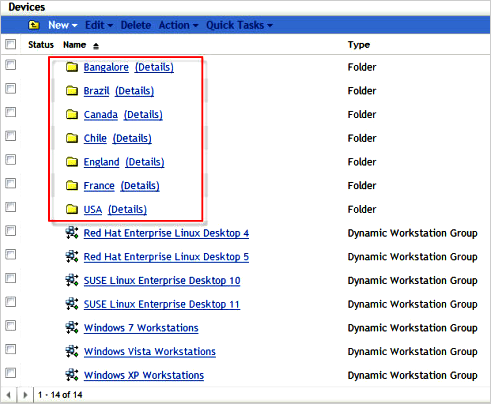Screen dimensions: 491x404
Task: Check the Windows XP Workstations checkbox
Action: pyautogui.click(x=11, y=372)
